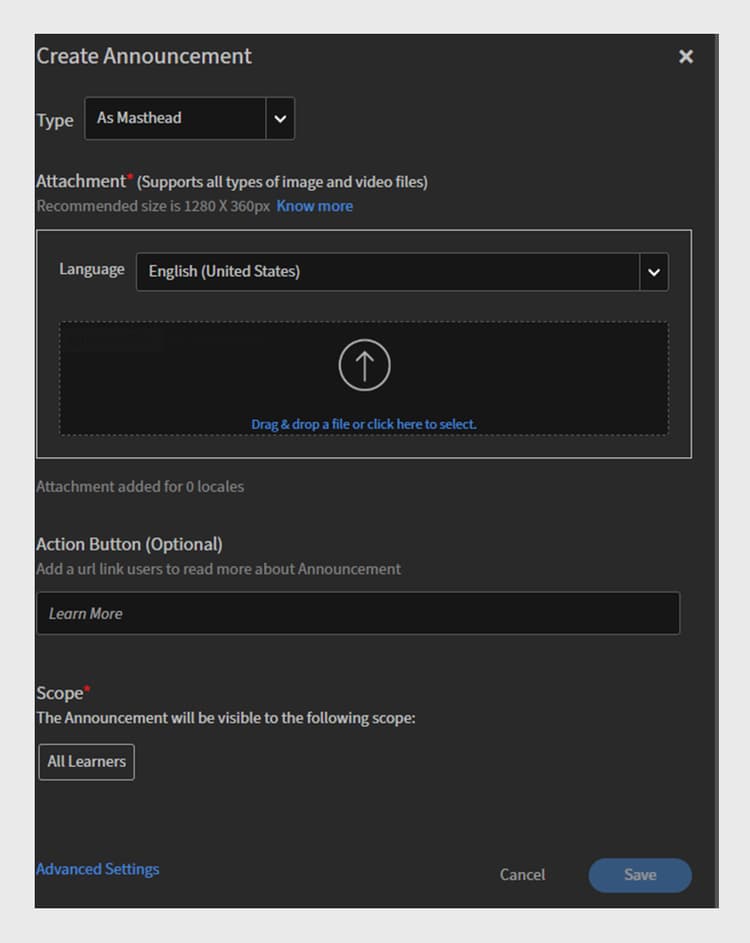Viewport: 750px width, 943px height.
Task: Expand the Language dropdown arrow
Action: (x=654, y=272)
